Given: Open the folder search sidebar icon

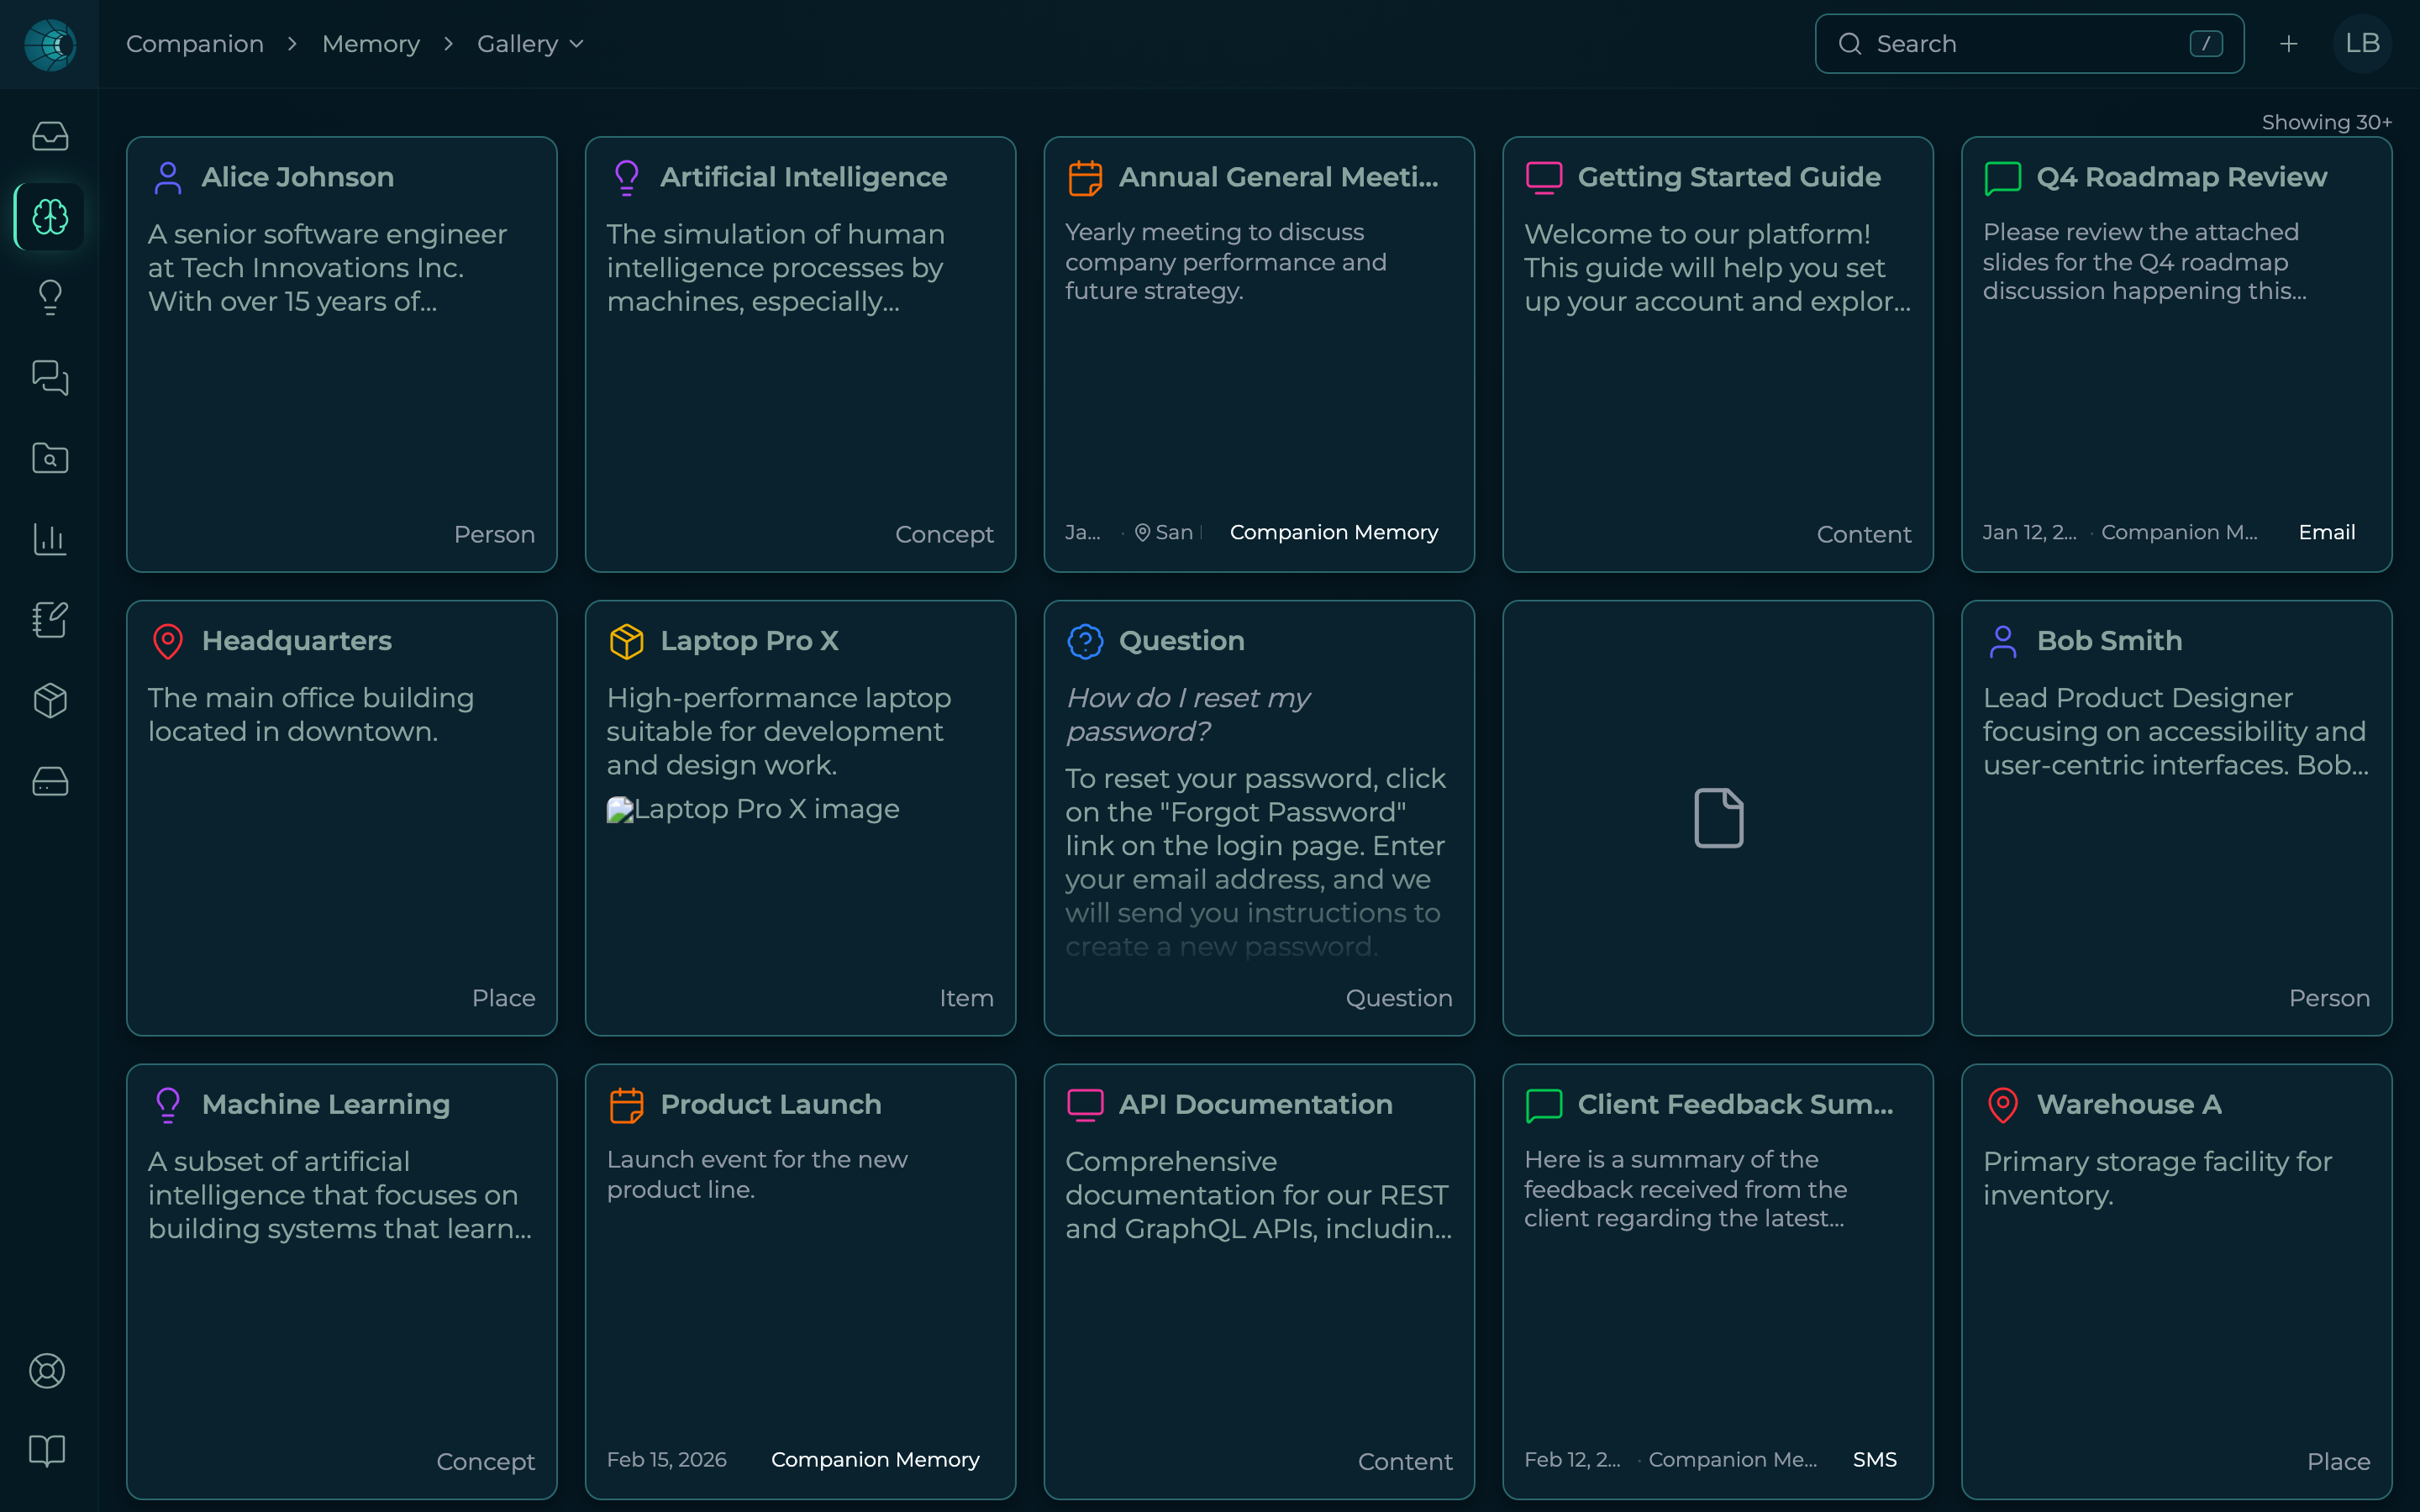Looking at the screenshot, I should [x=50, y=458].
